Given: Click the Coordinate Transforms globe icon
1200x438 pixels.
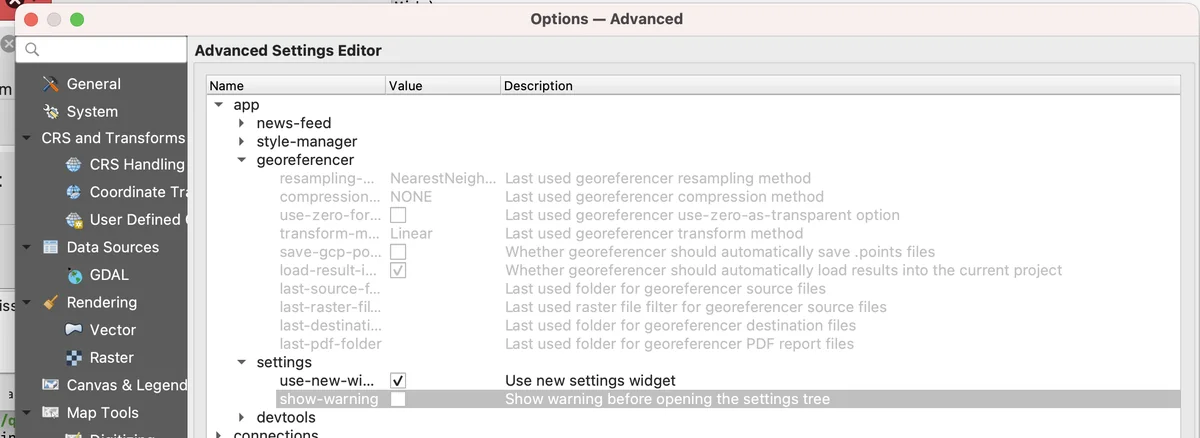Looking at the screenshot, I should 74,192.
